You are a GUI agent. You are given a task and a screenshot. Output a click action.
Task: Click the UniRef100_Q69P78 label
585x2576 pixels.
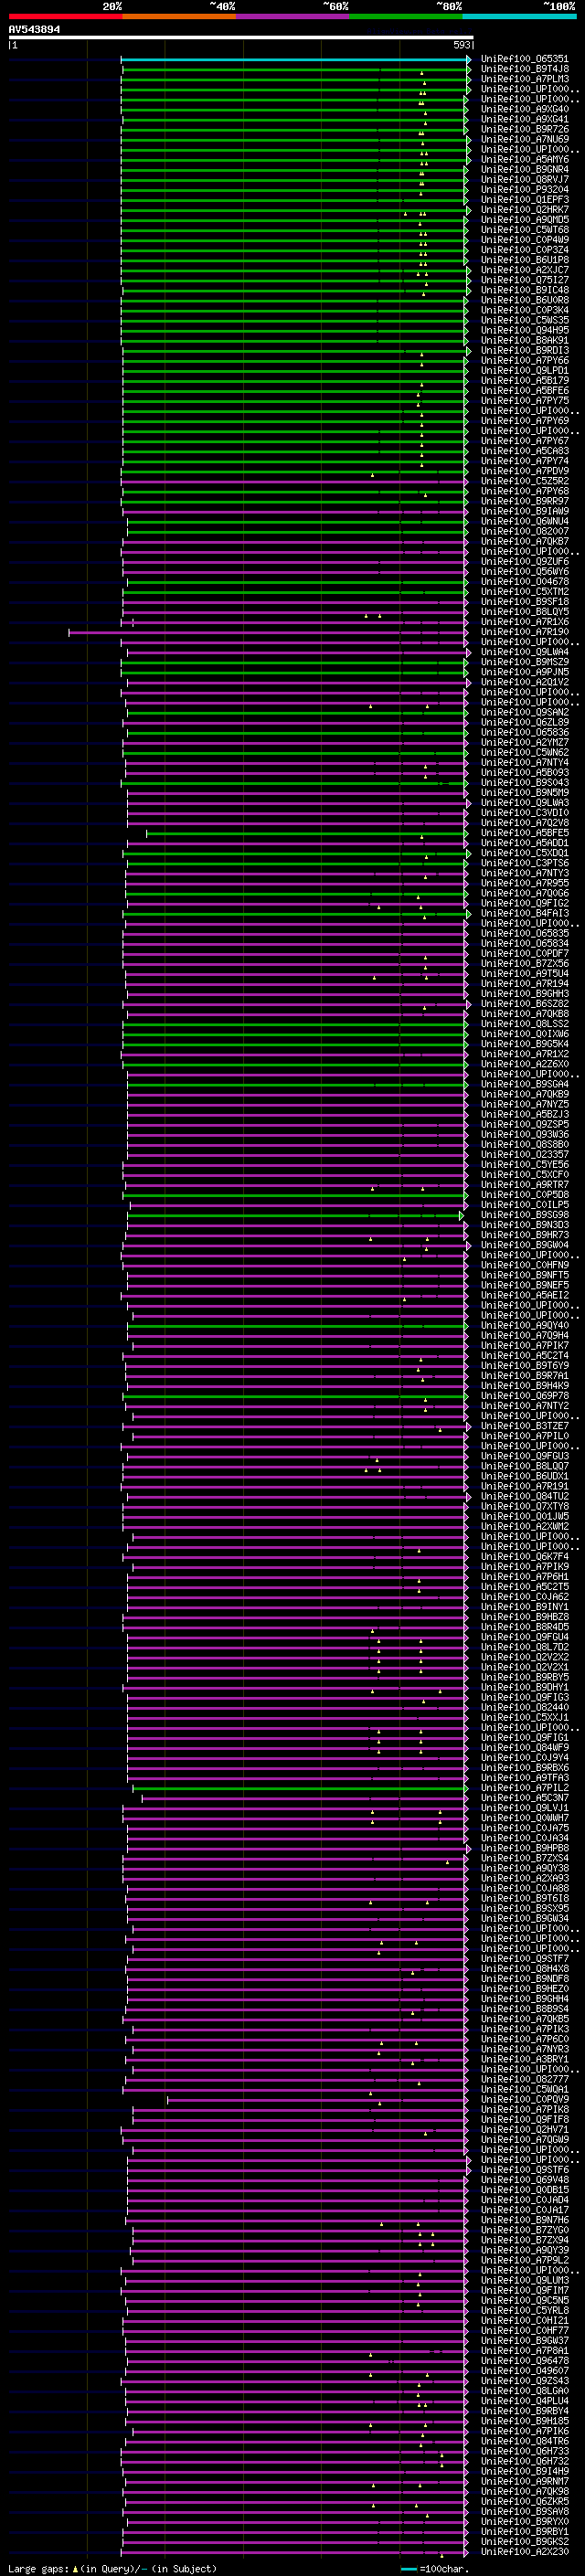tap(524, 1396)
